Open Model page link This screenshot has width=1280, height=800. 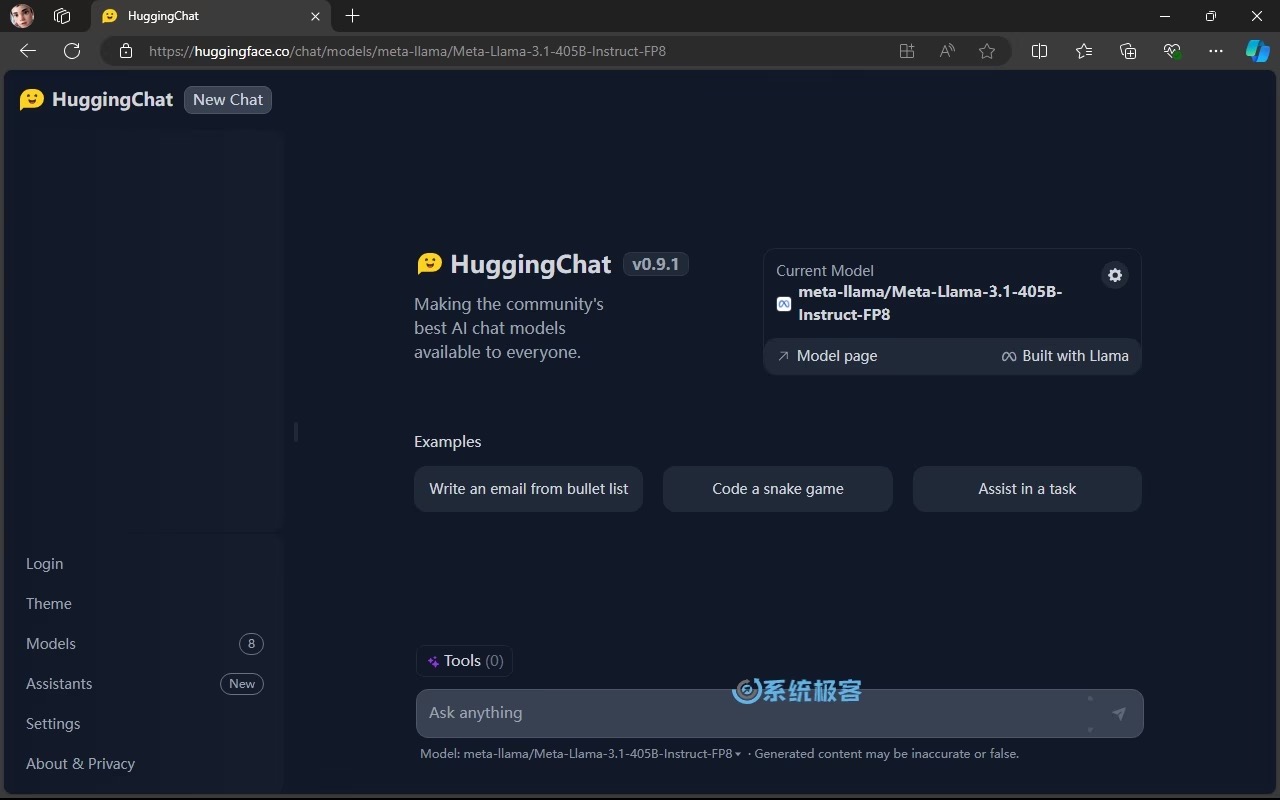coord(827,356)
